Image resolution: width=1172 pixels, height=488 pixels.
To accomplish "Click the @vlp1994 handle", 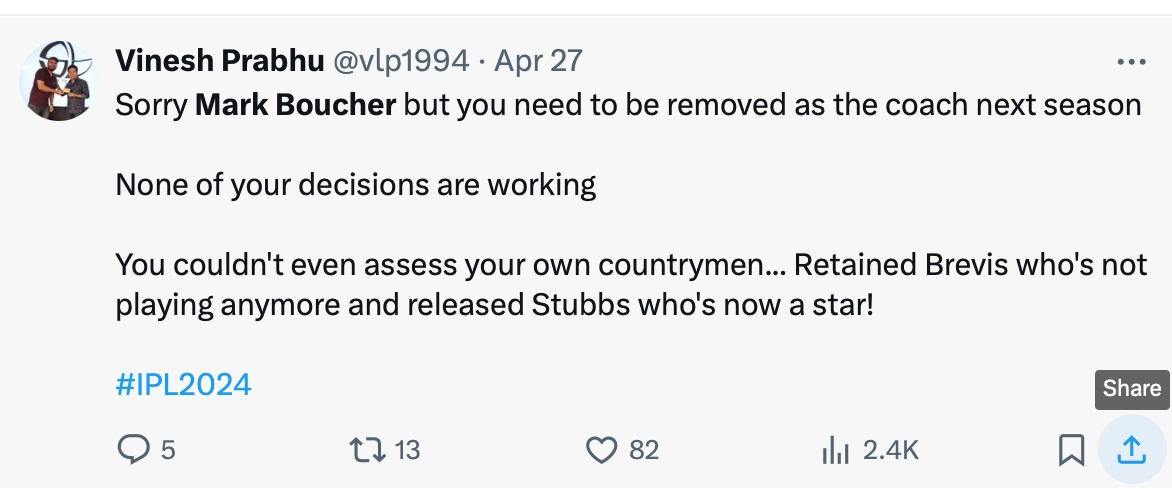I will coord(401,61).
